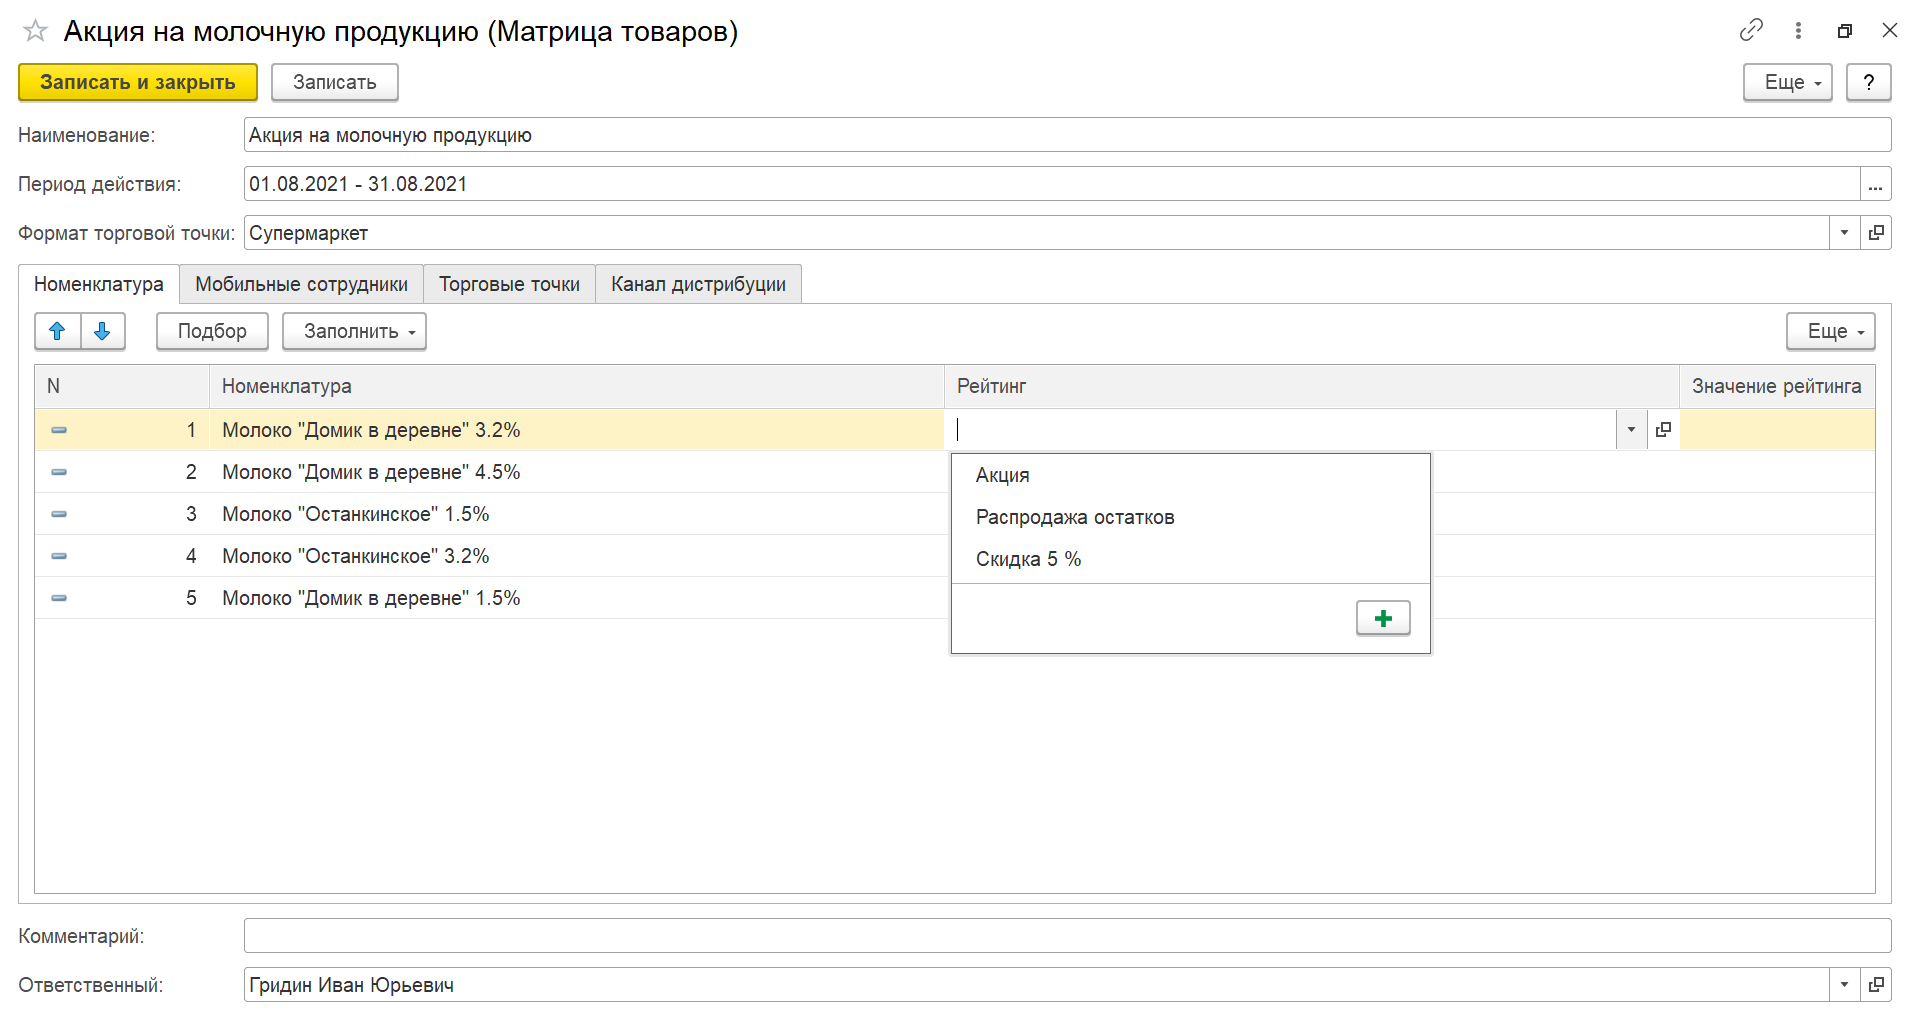Focus the Наименование input field
The image size is (1920, 1014).
[x=1067, y=135]
